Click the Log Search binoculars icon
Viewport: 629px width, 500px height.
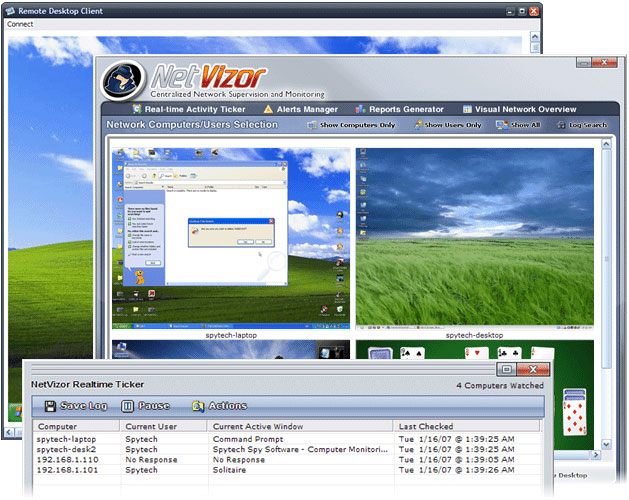point(561,125)
